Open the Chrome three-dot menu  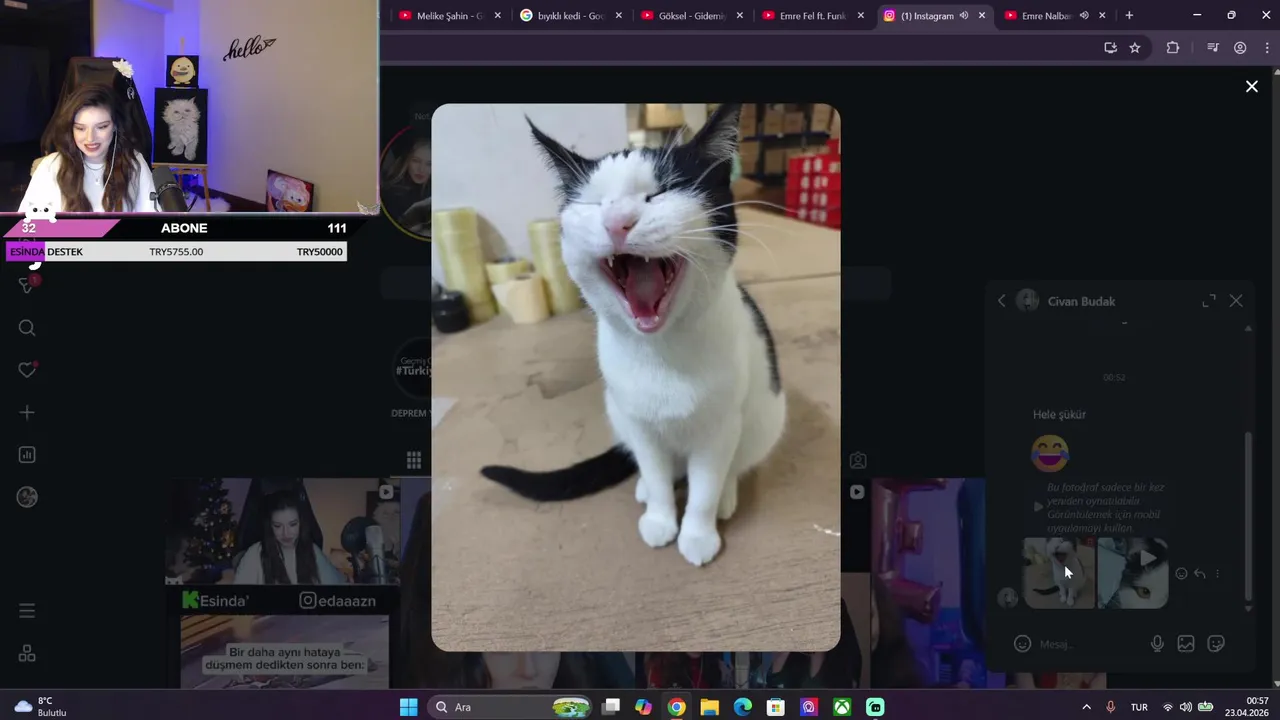tap(1268, 47)
